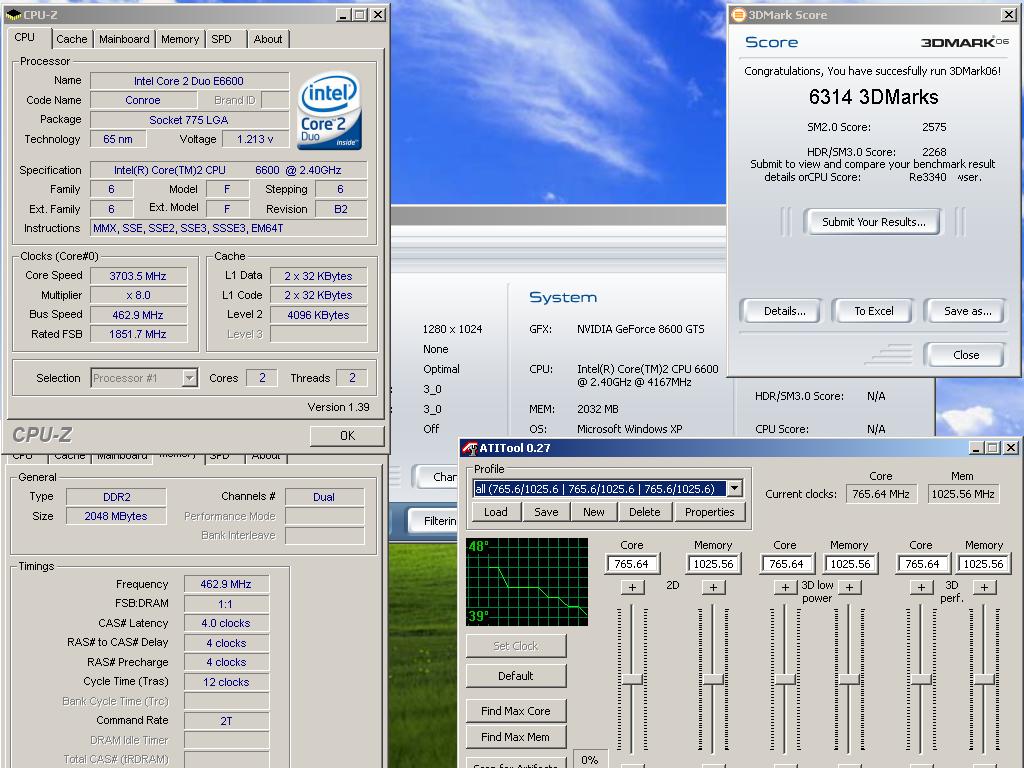Click the 3D low power Memory slider handle

[x=849, y=679]
